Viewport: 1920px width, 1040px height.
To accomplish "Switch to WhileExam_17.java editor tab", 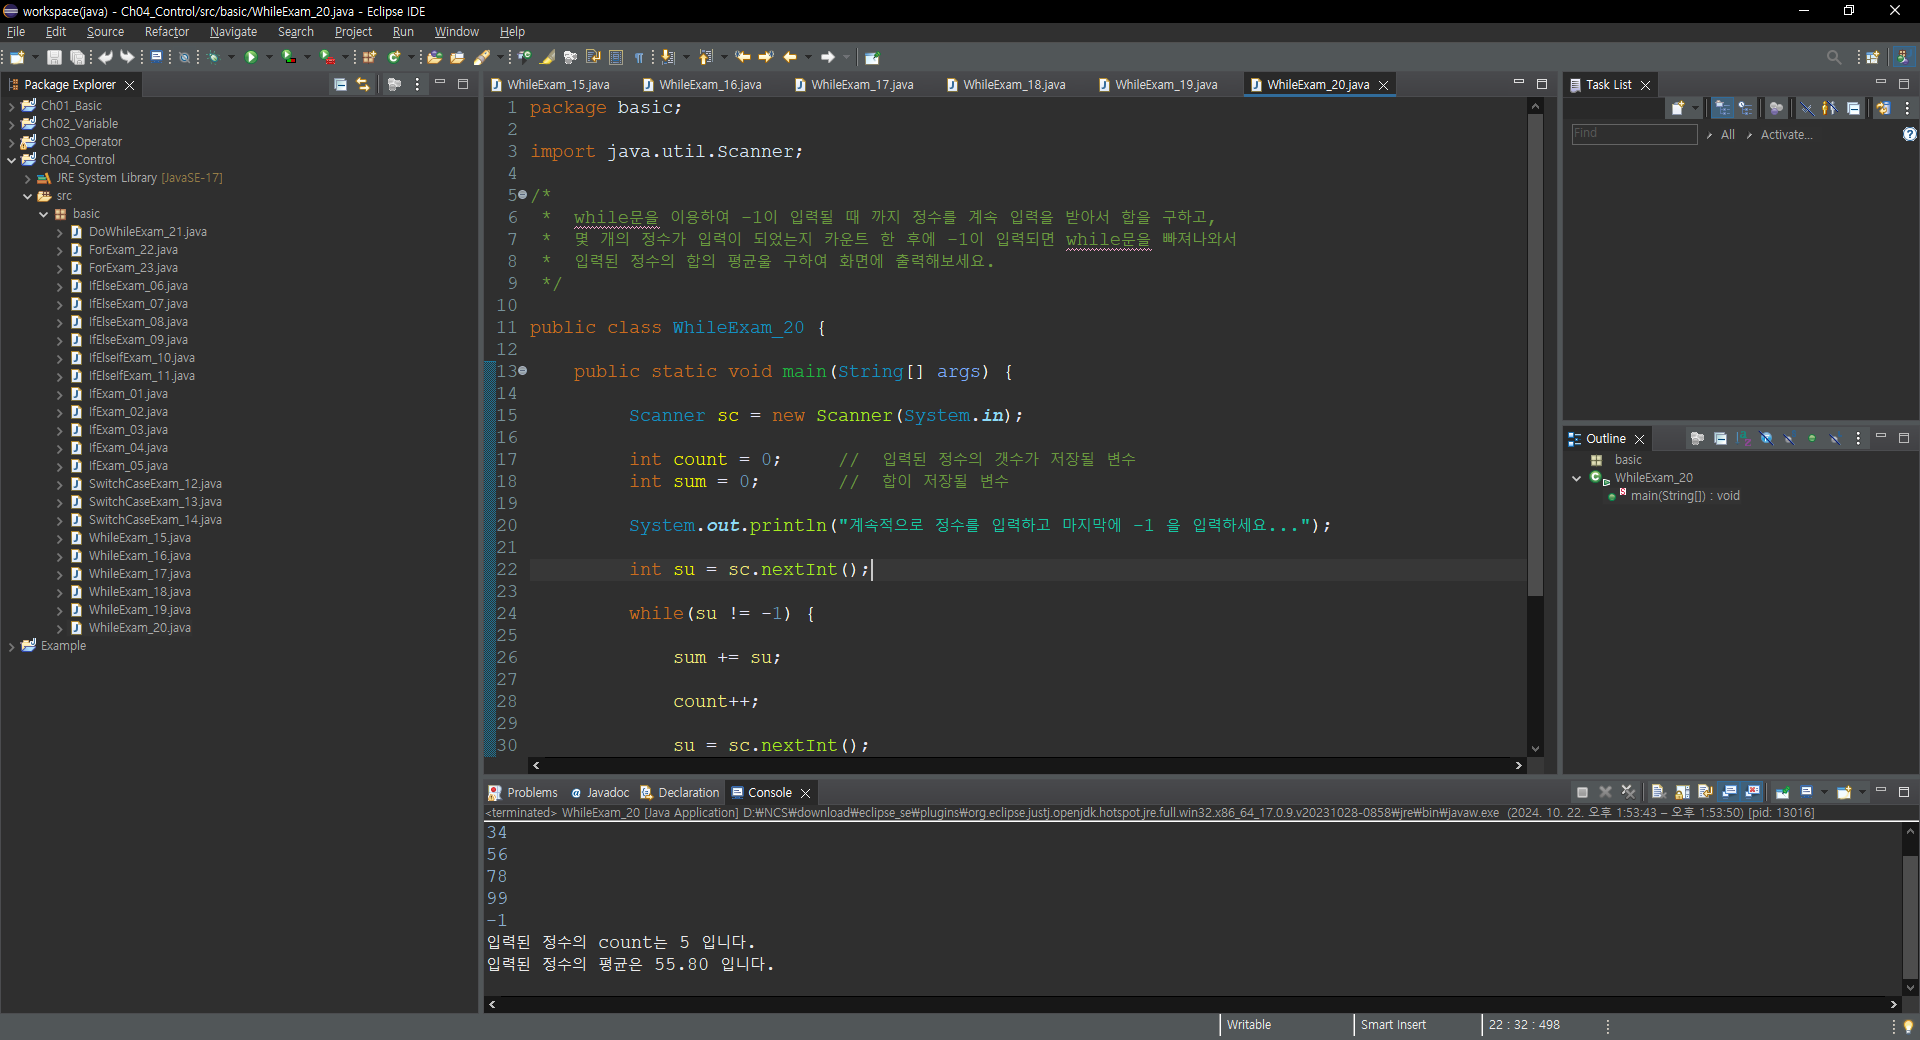I will click(x=855, y=85).
